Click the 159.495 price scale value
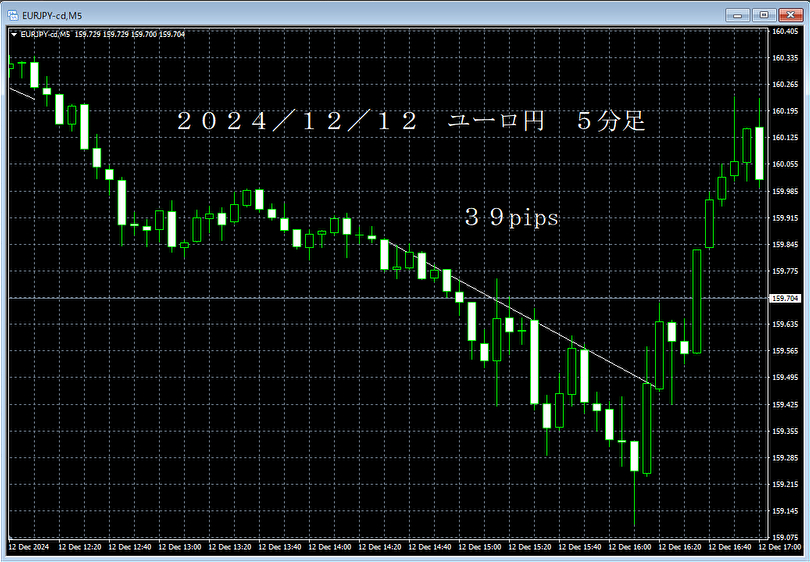 click(x=785, y=378)
